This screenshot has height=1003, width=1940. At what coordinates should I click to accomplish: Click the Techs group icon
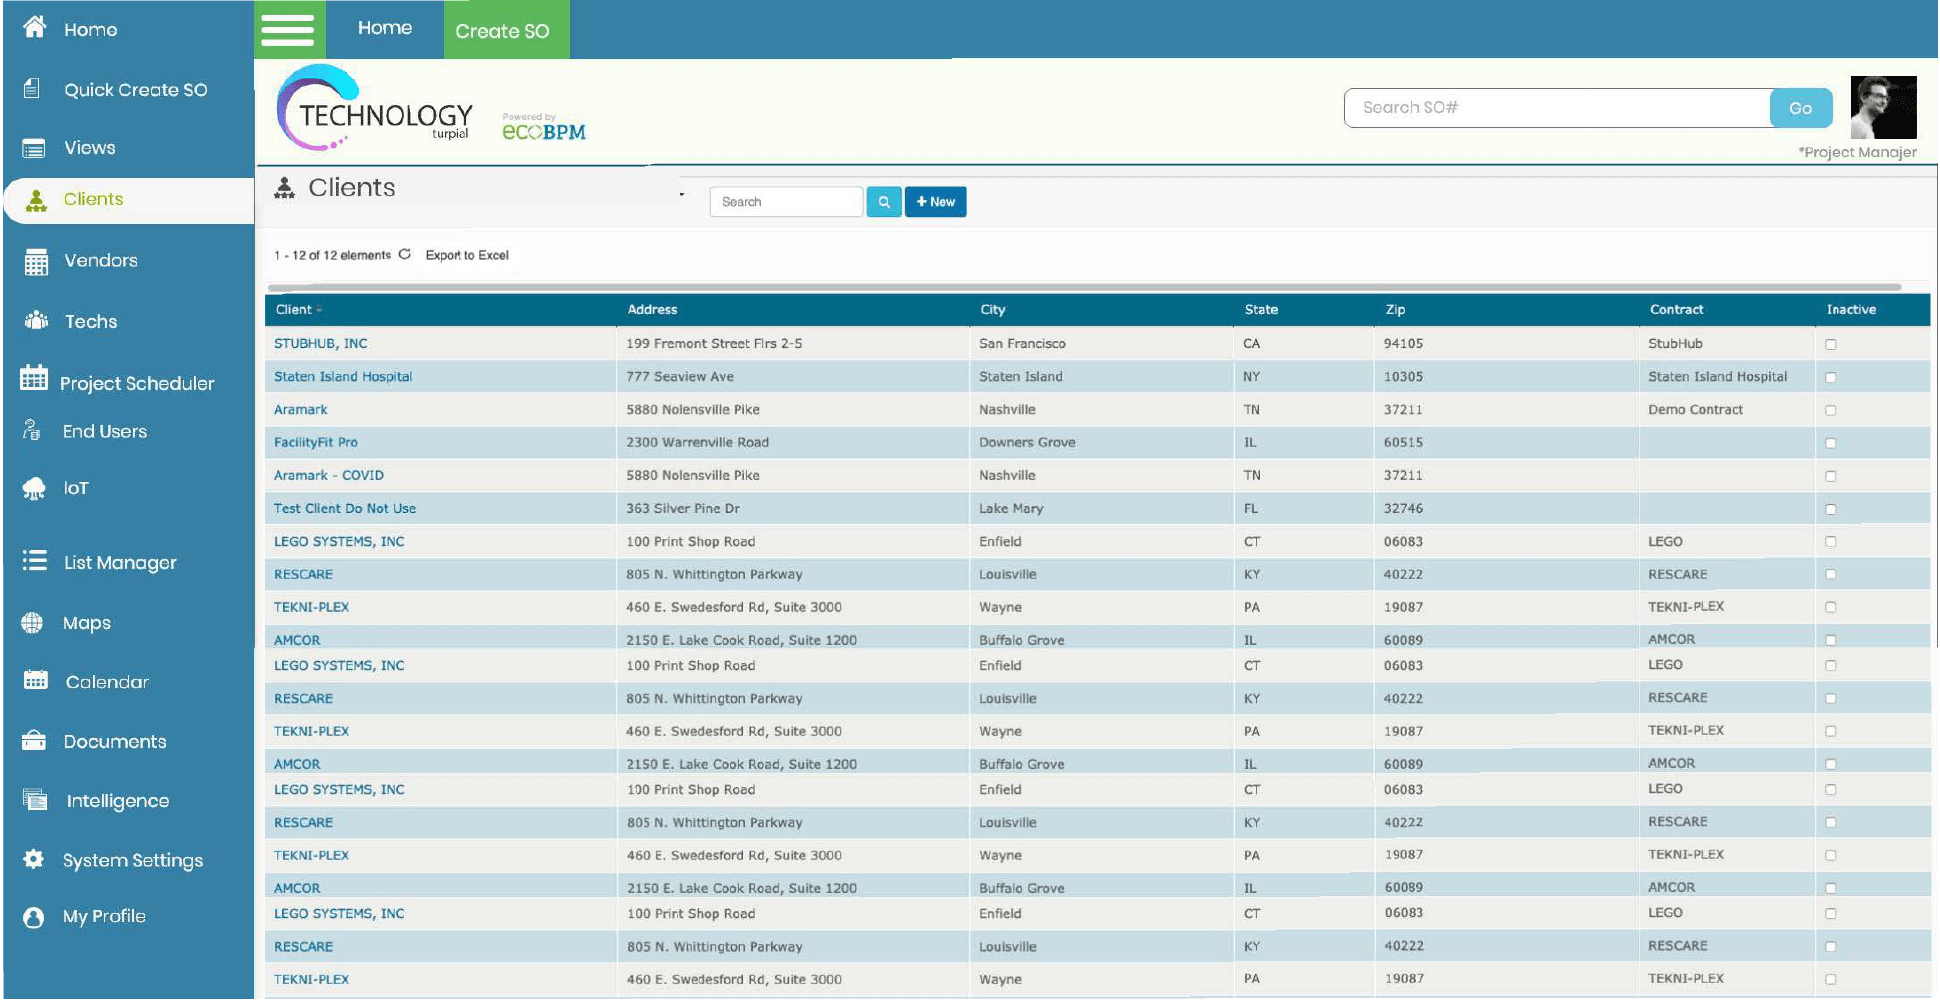click(x=36, y=321)
